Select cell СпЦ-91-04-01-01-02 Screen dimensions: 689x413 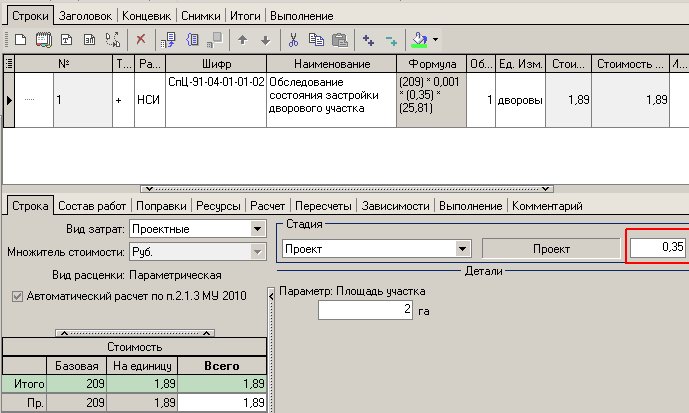[x=216, y=100]
